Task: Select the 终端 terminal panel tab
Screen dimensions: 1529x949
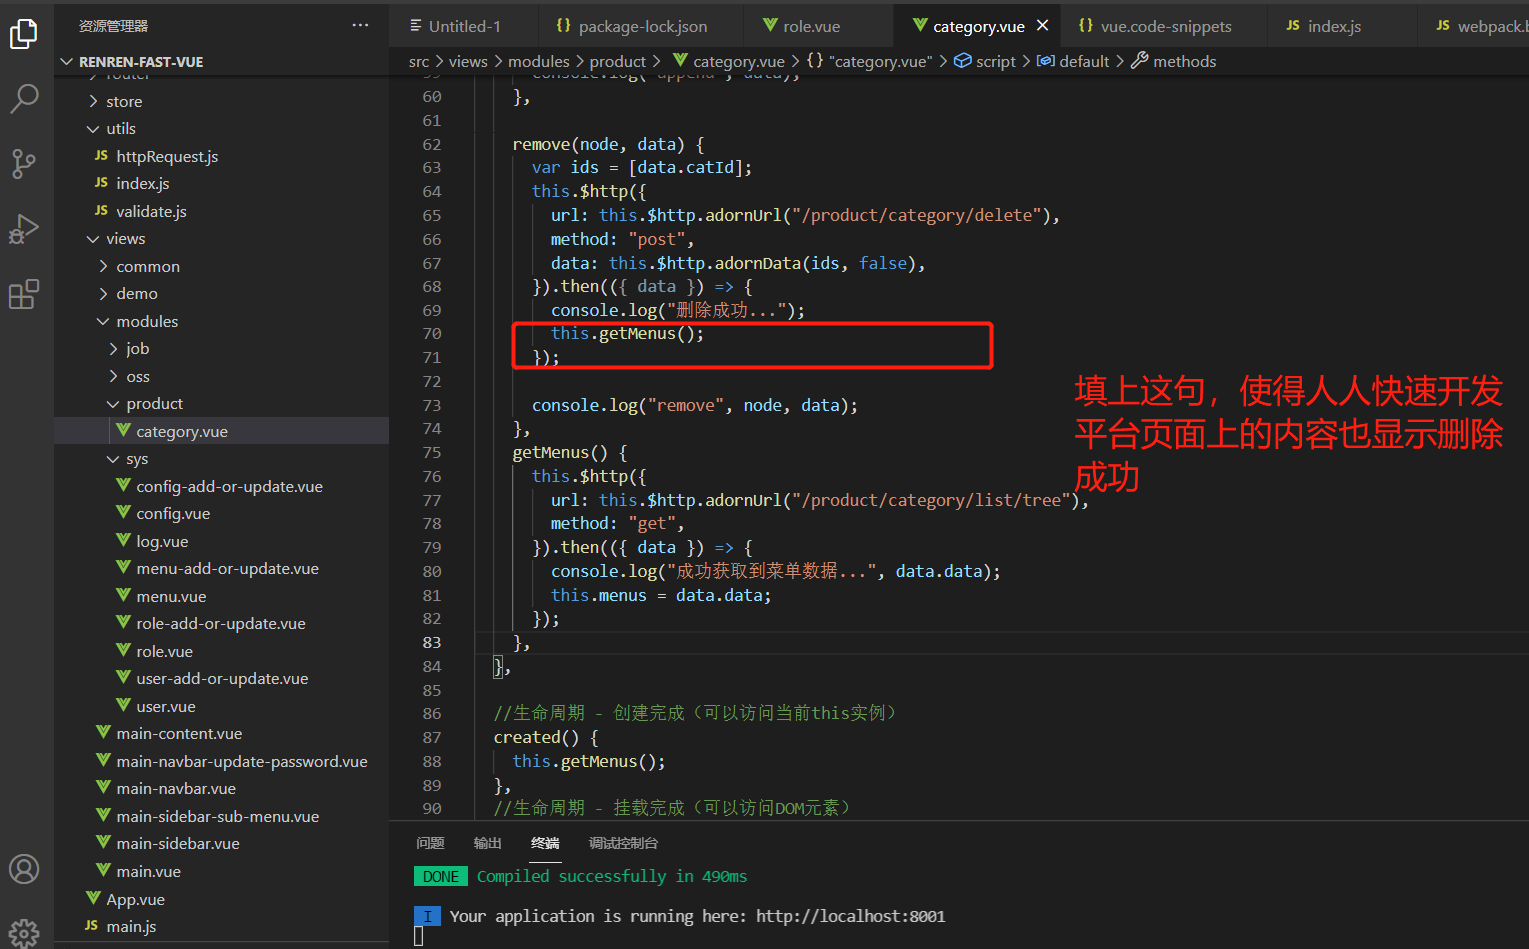Action: click(545, 843)
